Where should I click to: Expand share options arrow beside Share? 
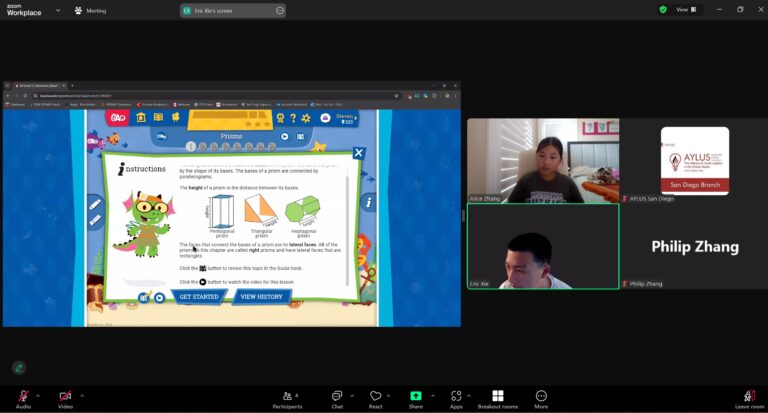coord(432,395)
